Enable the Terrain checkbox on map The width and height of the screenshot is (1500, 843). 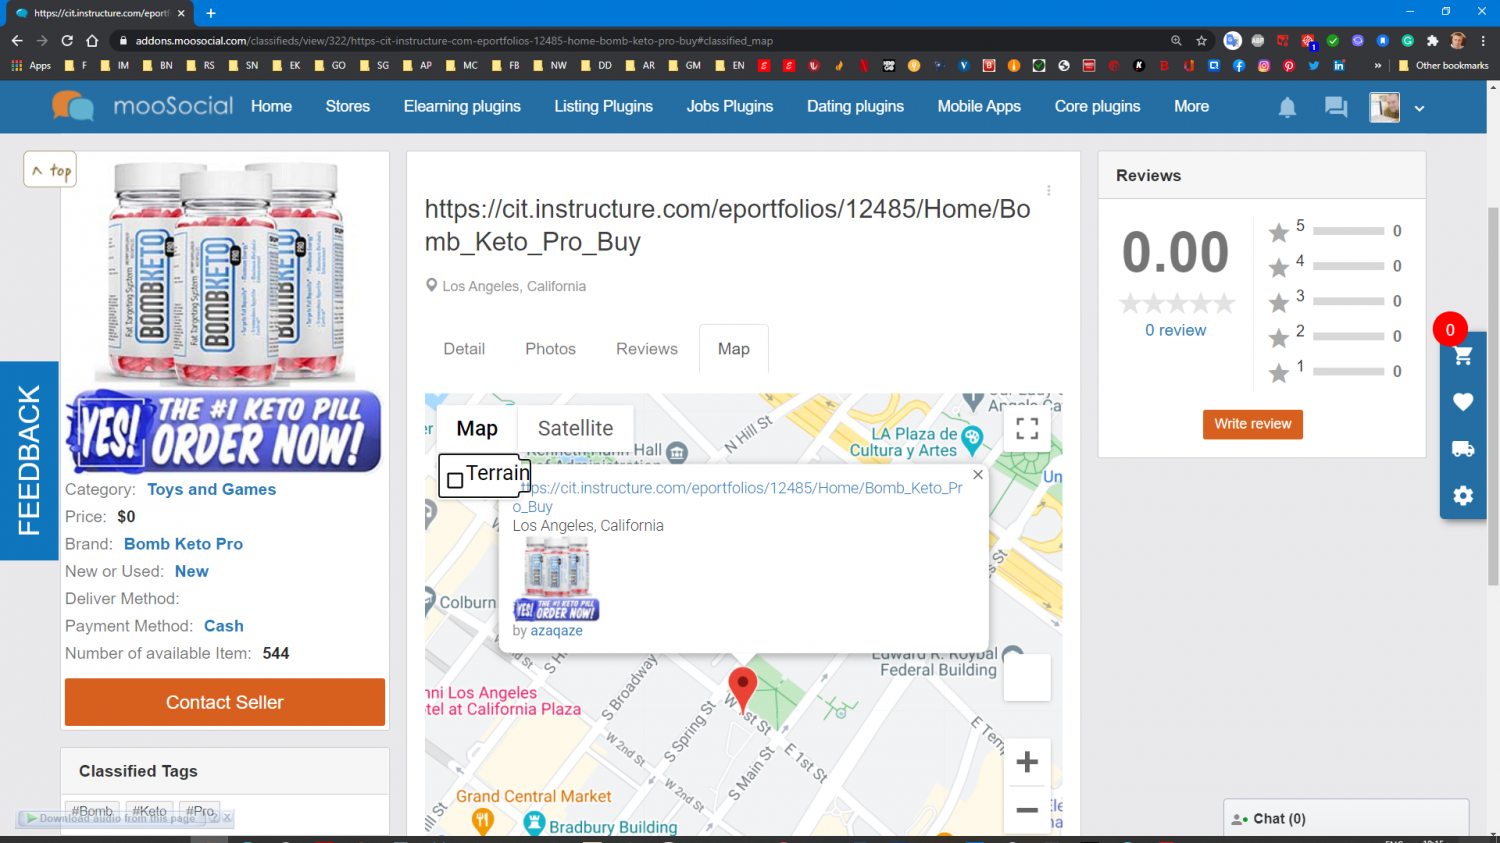point(455,480)
